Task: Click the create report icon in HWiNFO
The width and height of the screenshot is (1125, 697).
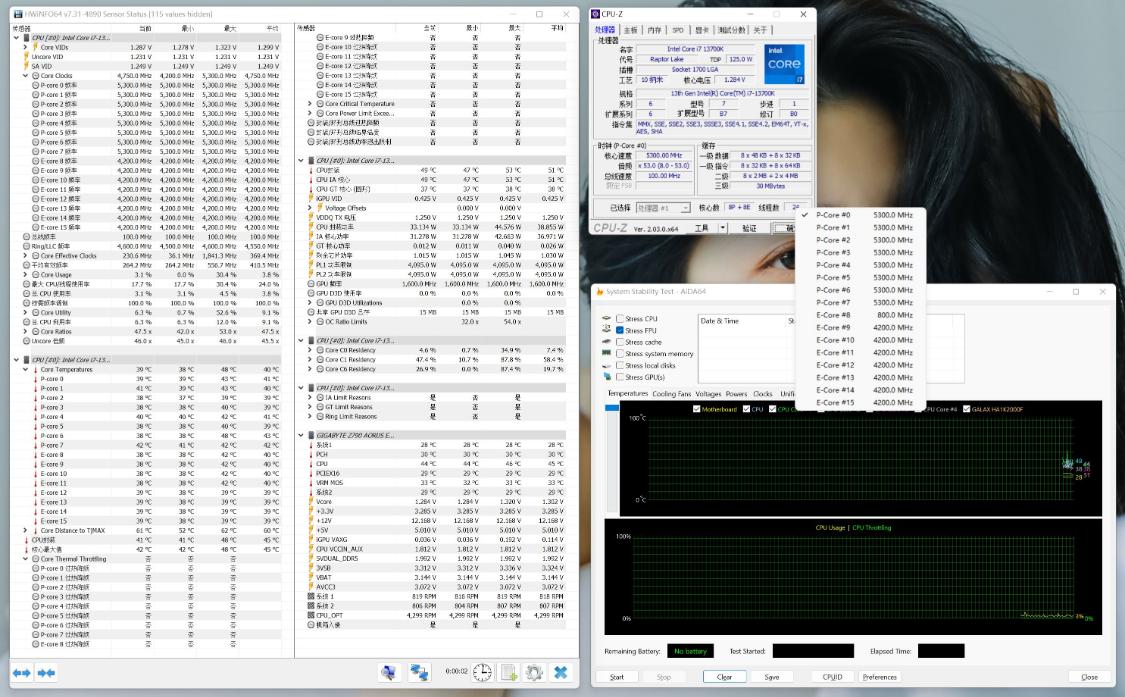Action: click(x=507, y=672)
